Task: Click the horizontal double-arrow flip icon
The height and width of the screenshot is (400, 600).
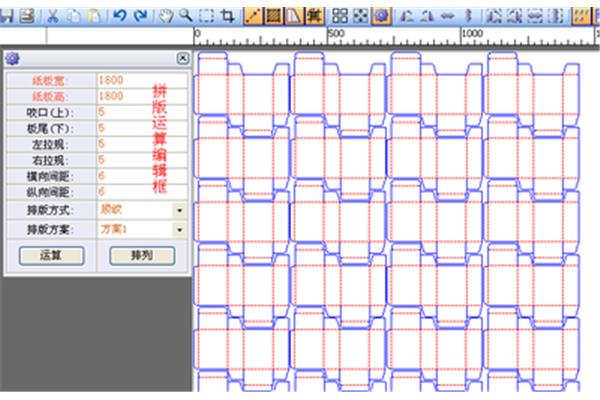Action: [448, 16]
